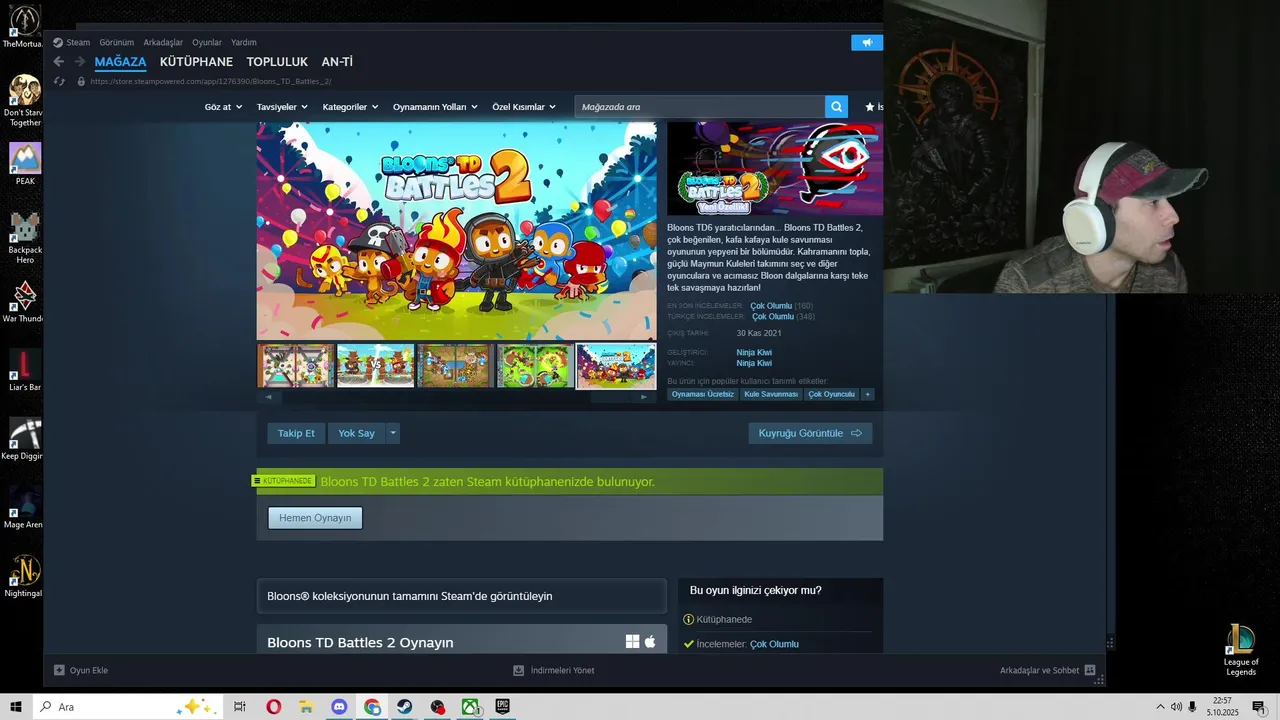Click the Takip Et button
This screenshot has width=1280, height=720.
click(296, 433)
